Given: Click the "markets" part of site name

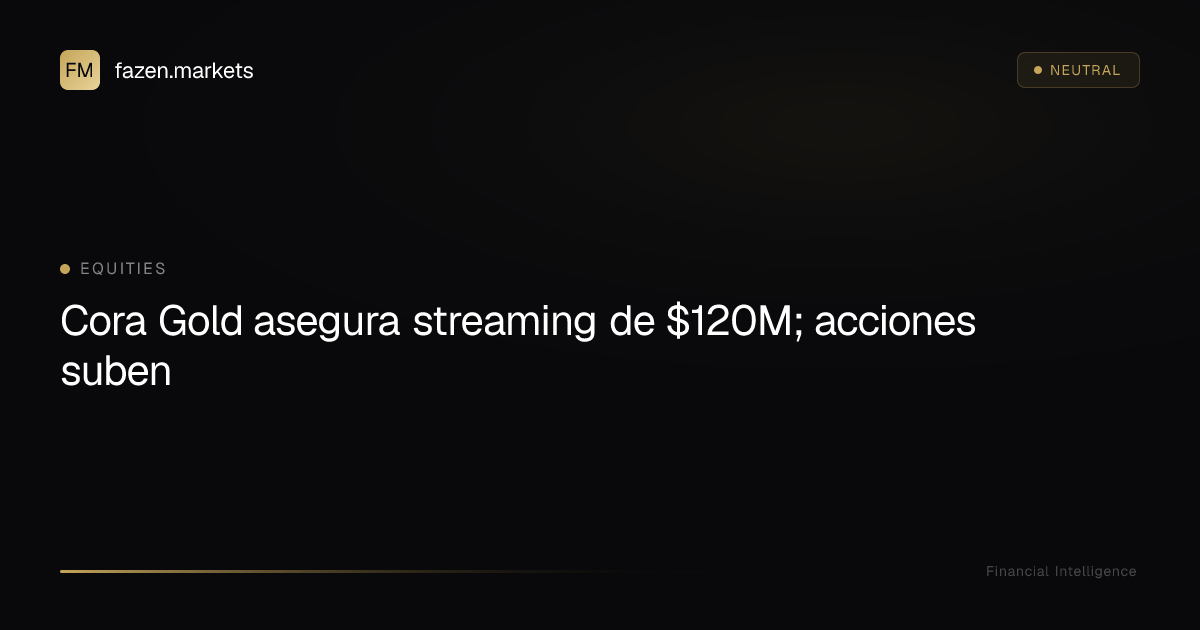Looking at the screenshot, I should pyautogui.click(x=217, y=71).
